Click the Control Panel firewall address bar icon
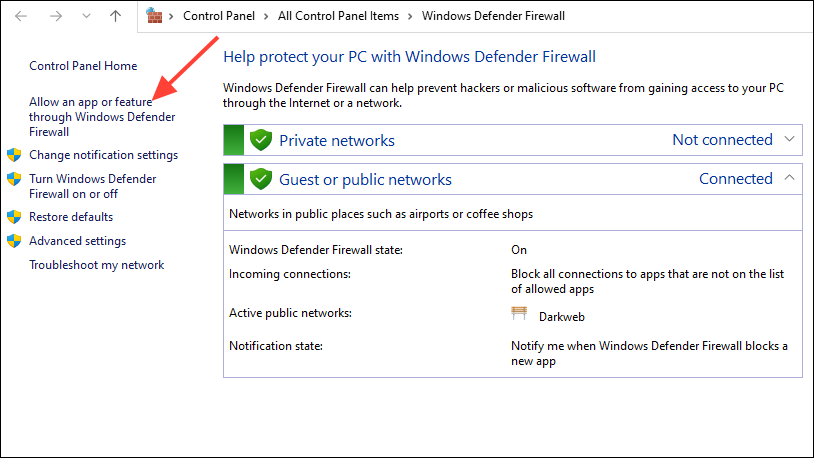Screen dimensions: 814x458 [155, 15]
